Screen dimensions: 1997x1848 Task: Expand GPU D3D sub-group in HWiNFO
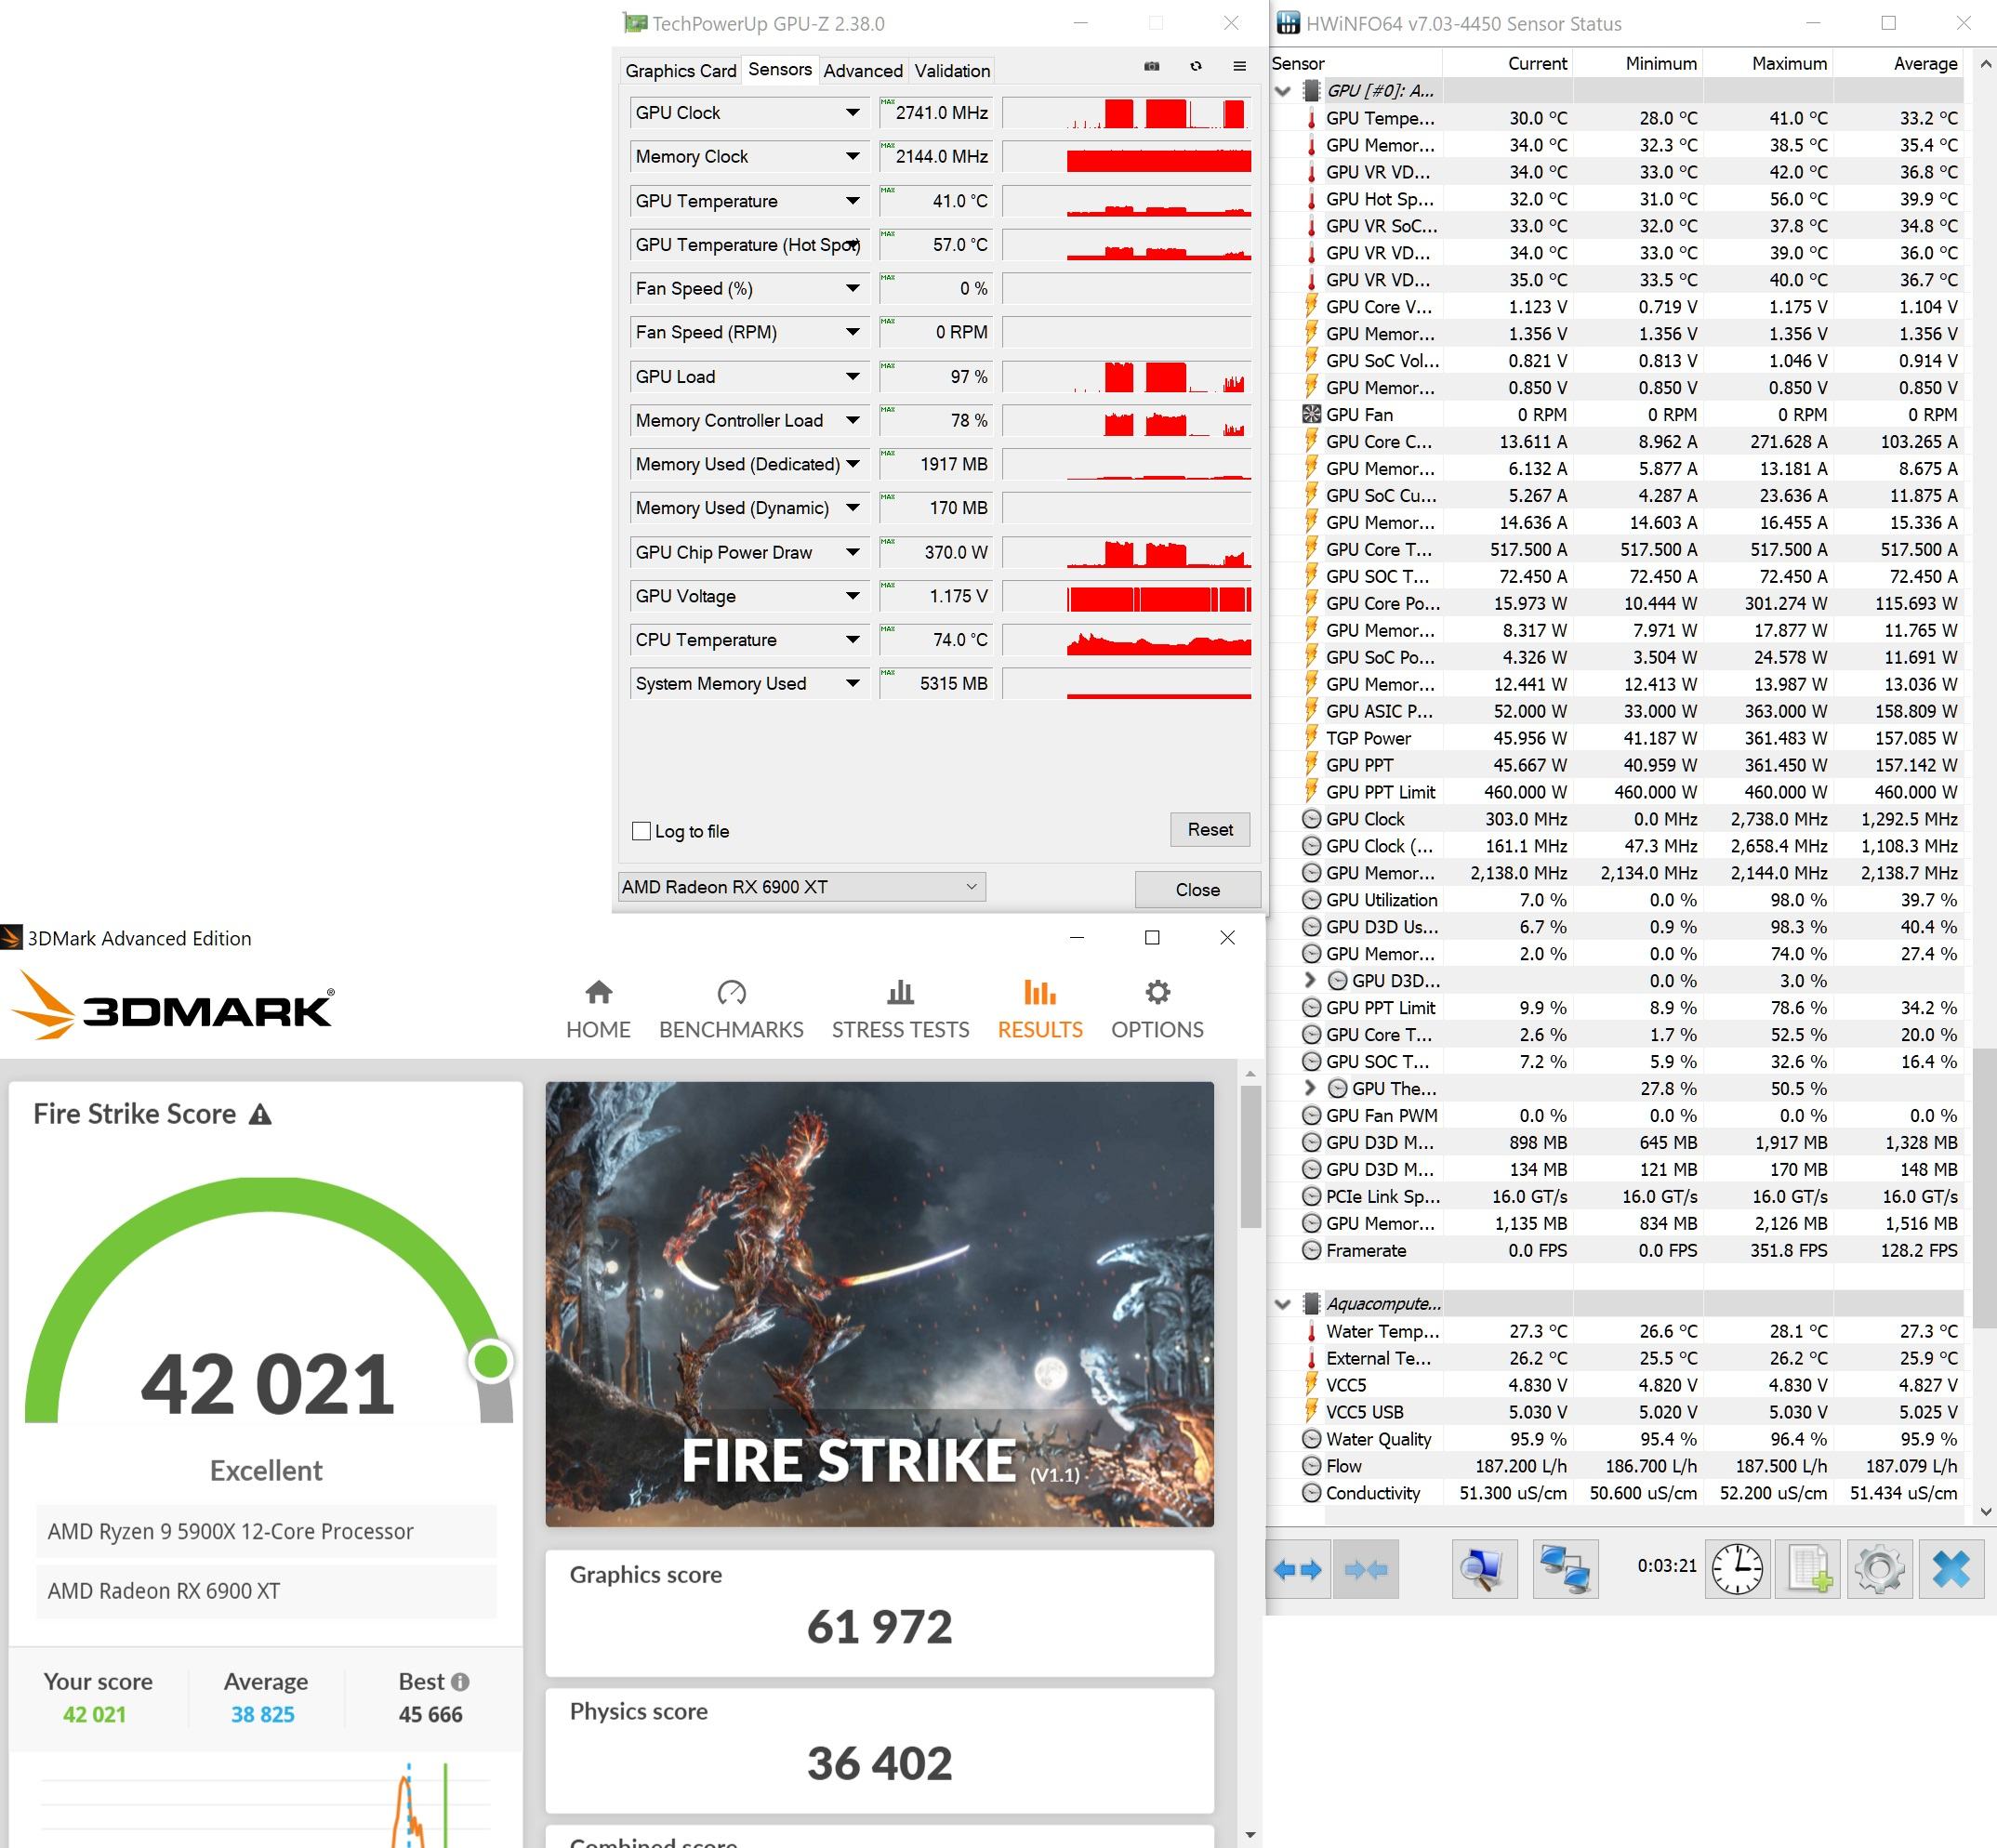[x=1310, y=981]
